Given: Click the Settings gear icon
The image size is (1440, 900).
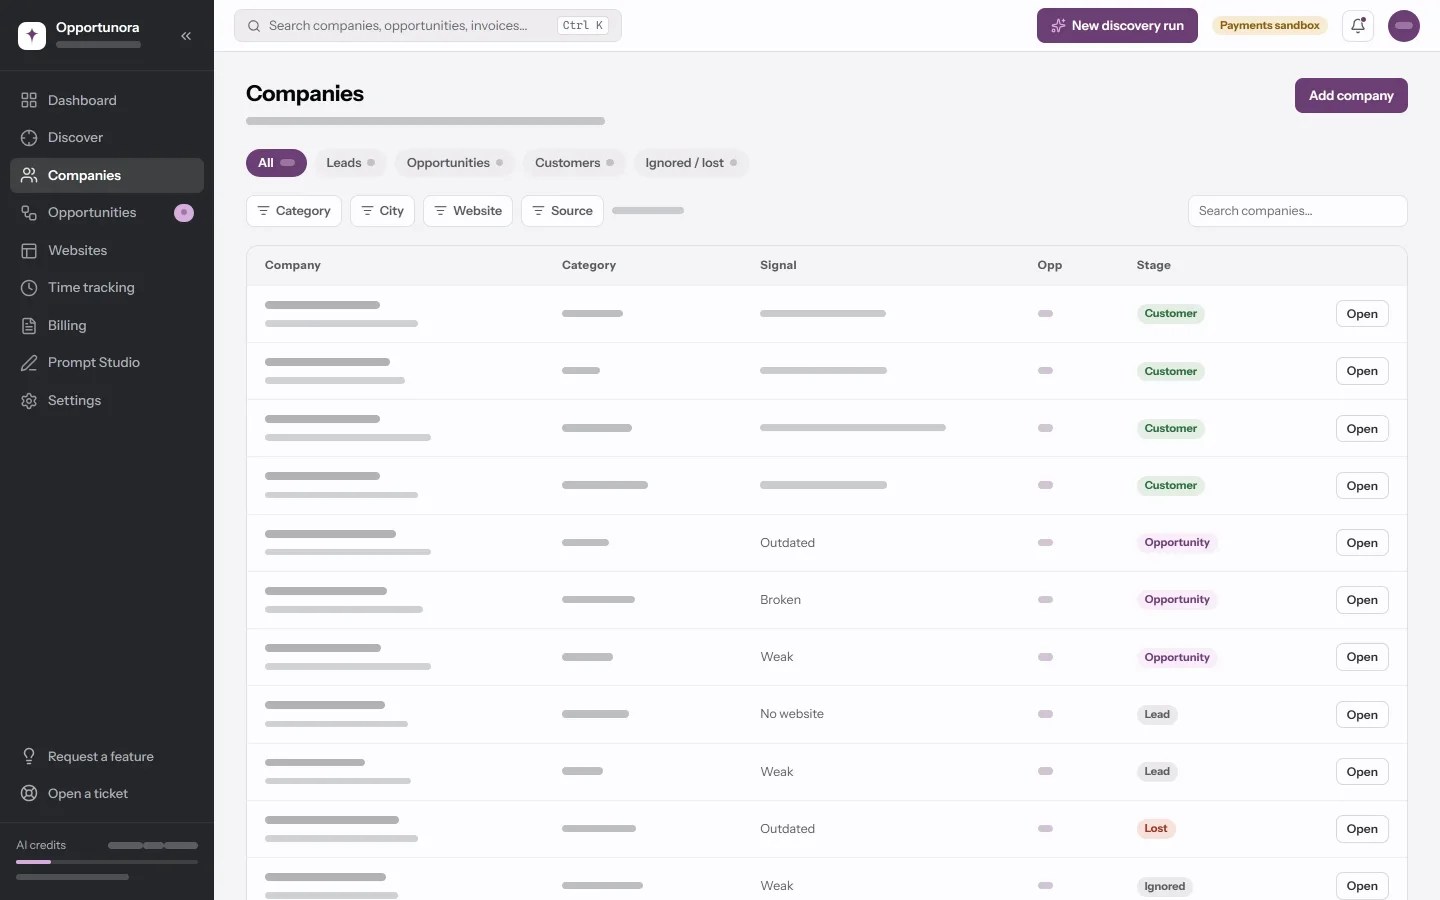Looking at the screenshot, I should point(29,400).
